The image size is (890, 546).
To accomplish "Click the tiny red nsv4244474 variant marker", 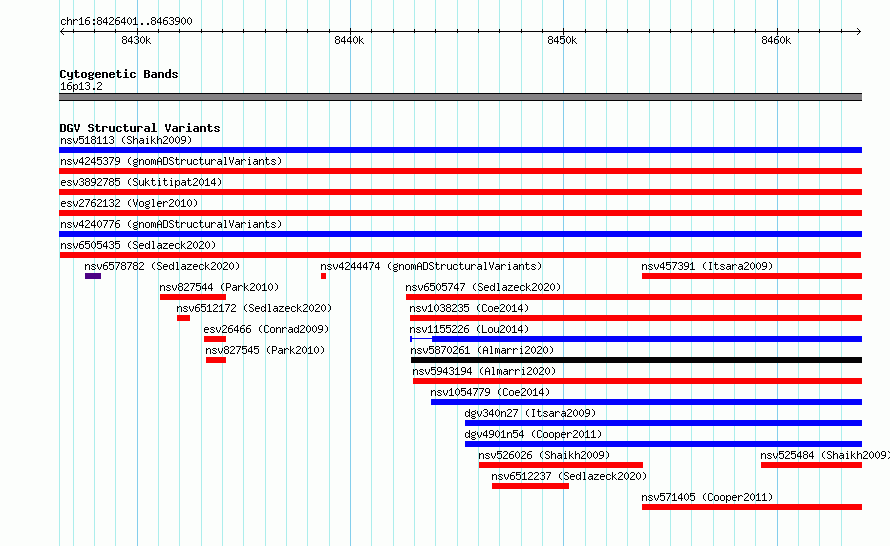I will tap(324, 276).
